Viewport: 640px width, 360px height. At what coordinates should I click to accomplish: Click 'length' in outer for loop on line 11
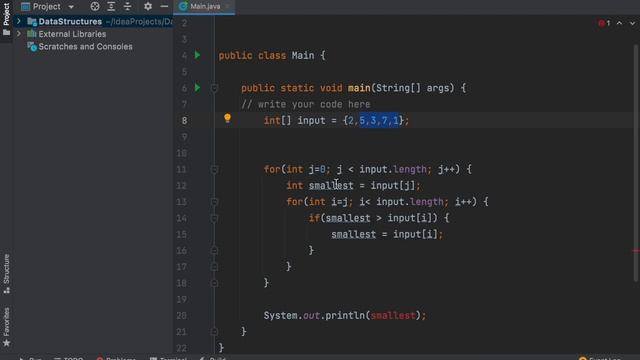tap(410, 169)
